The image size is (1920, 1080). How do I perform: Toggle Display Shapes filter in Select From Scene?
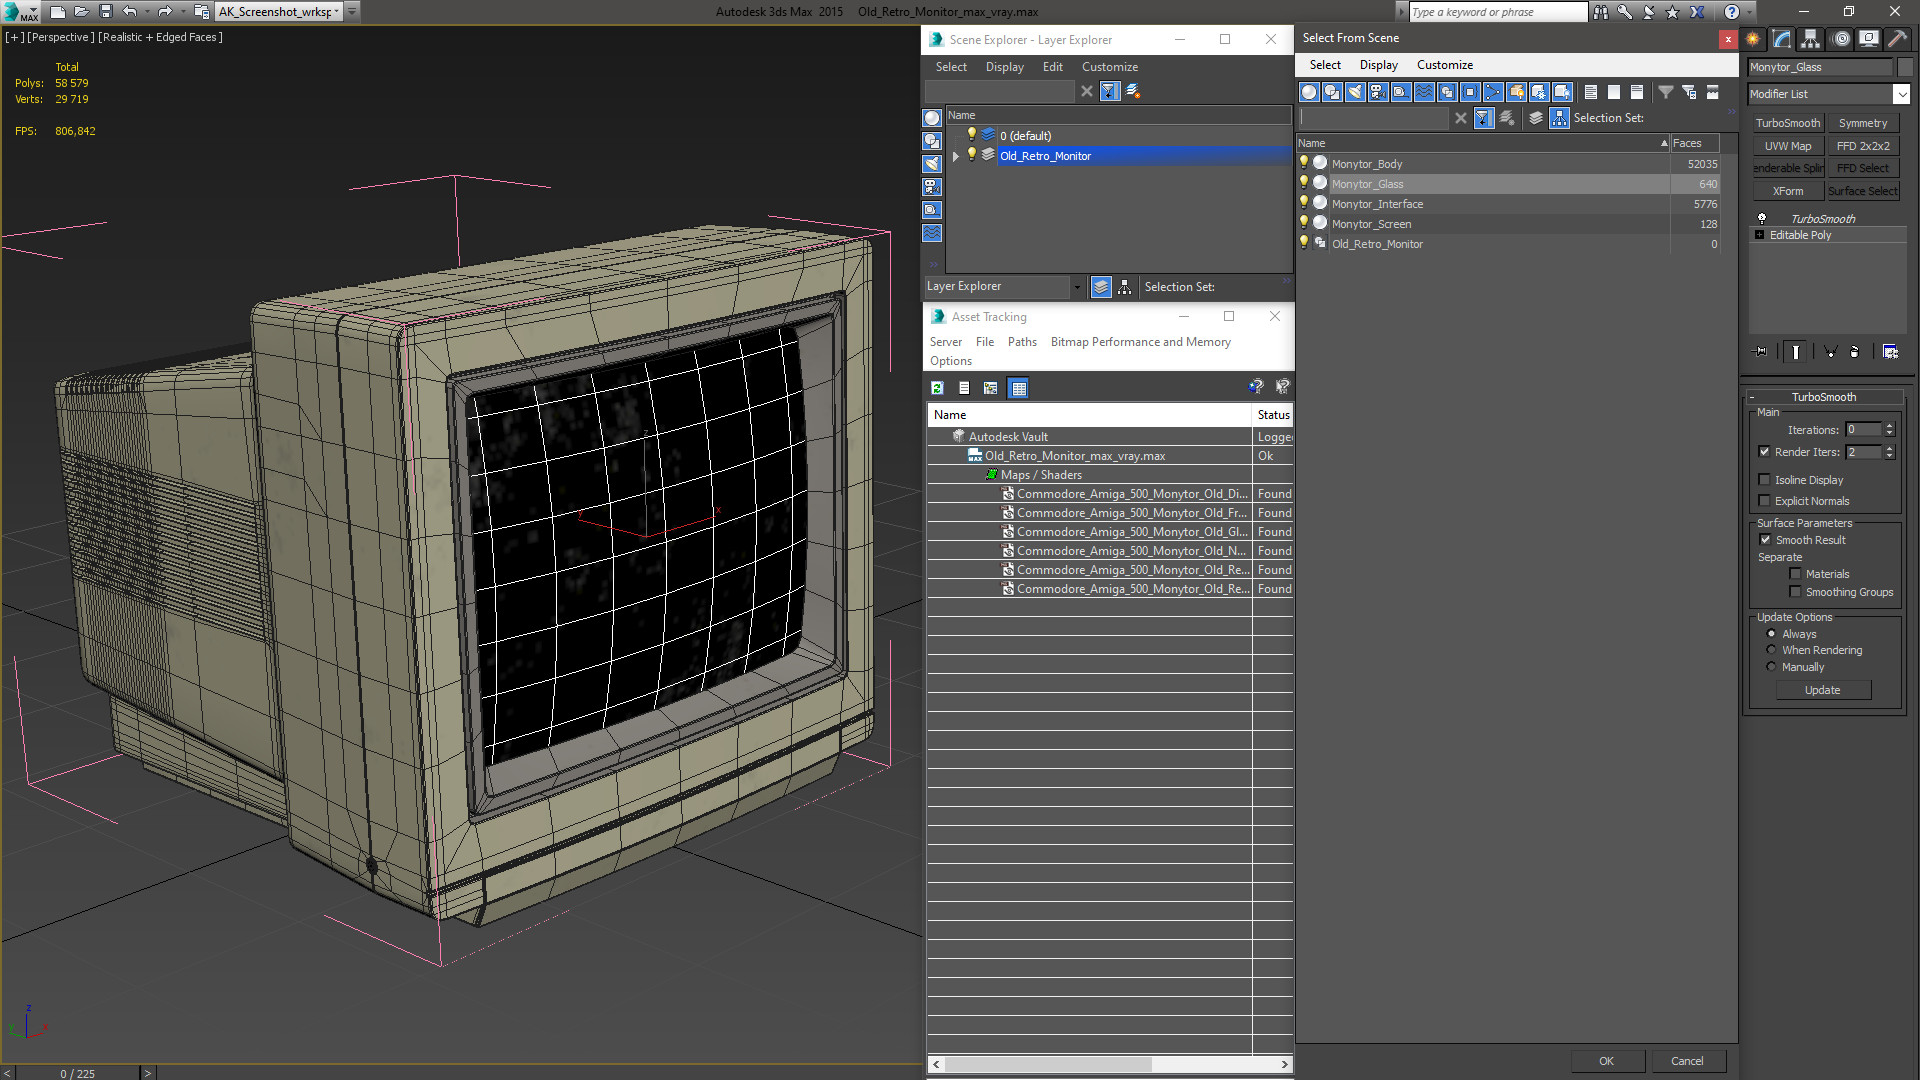[1332, 92]
